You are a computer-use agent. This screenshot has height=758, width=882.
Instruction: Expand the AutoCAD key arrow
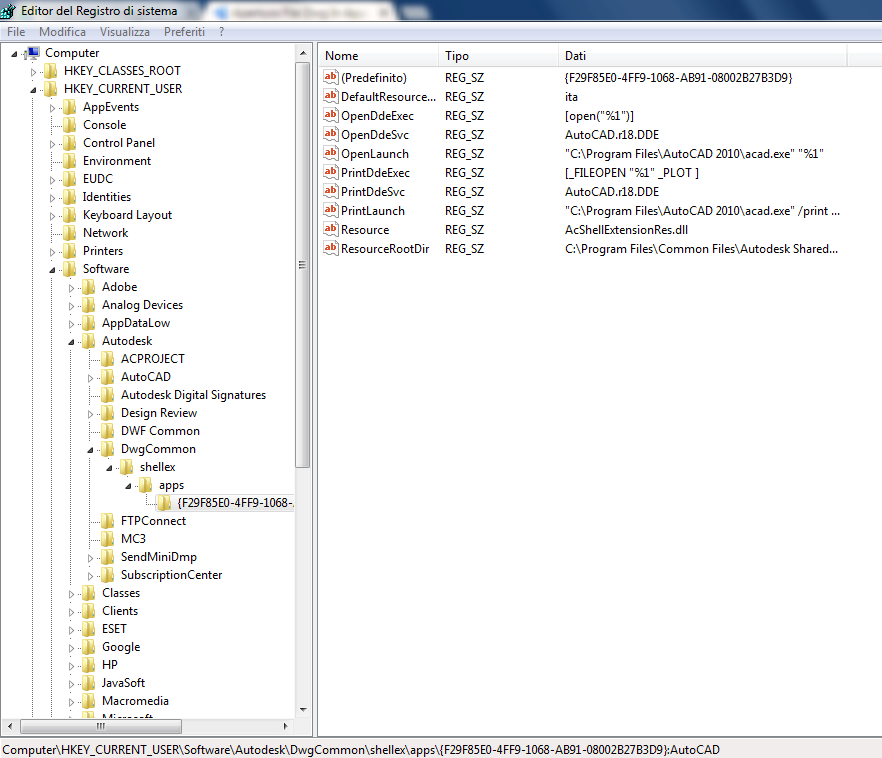(91, 377)
